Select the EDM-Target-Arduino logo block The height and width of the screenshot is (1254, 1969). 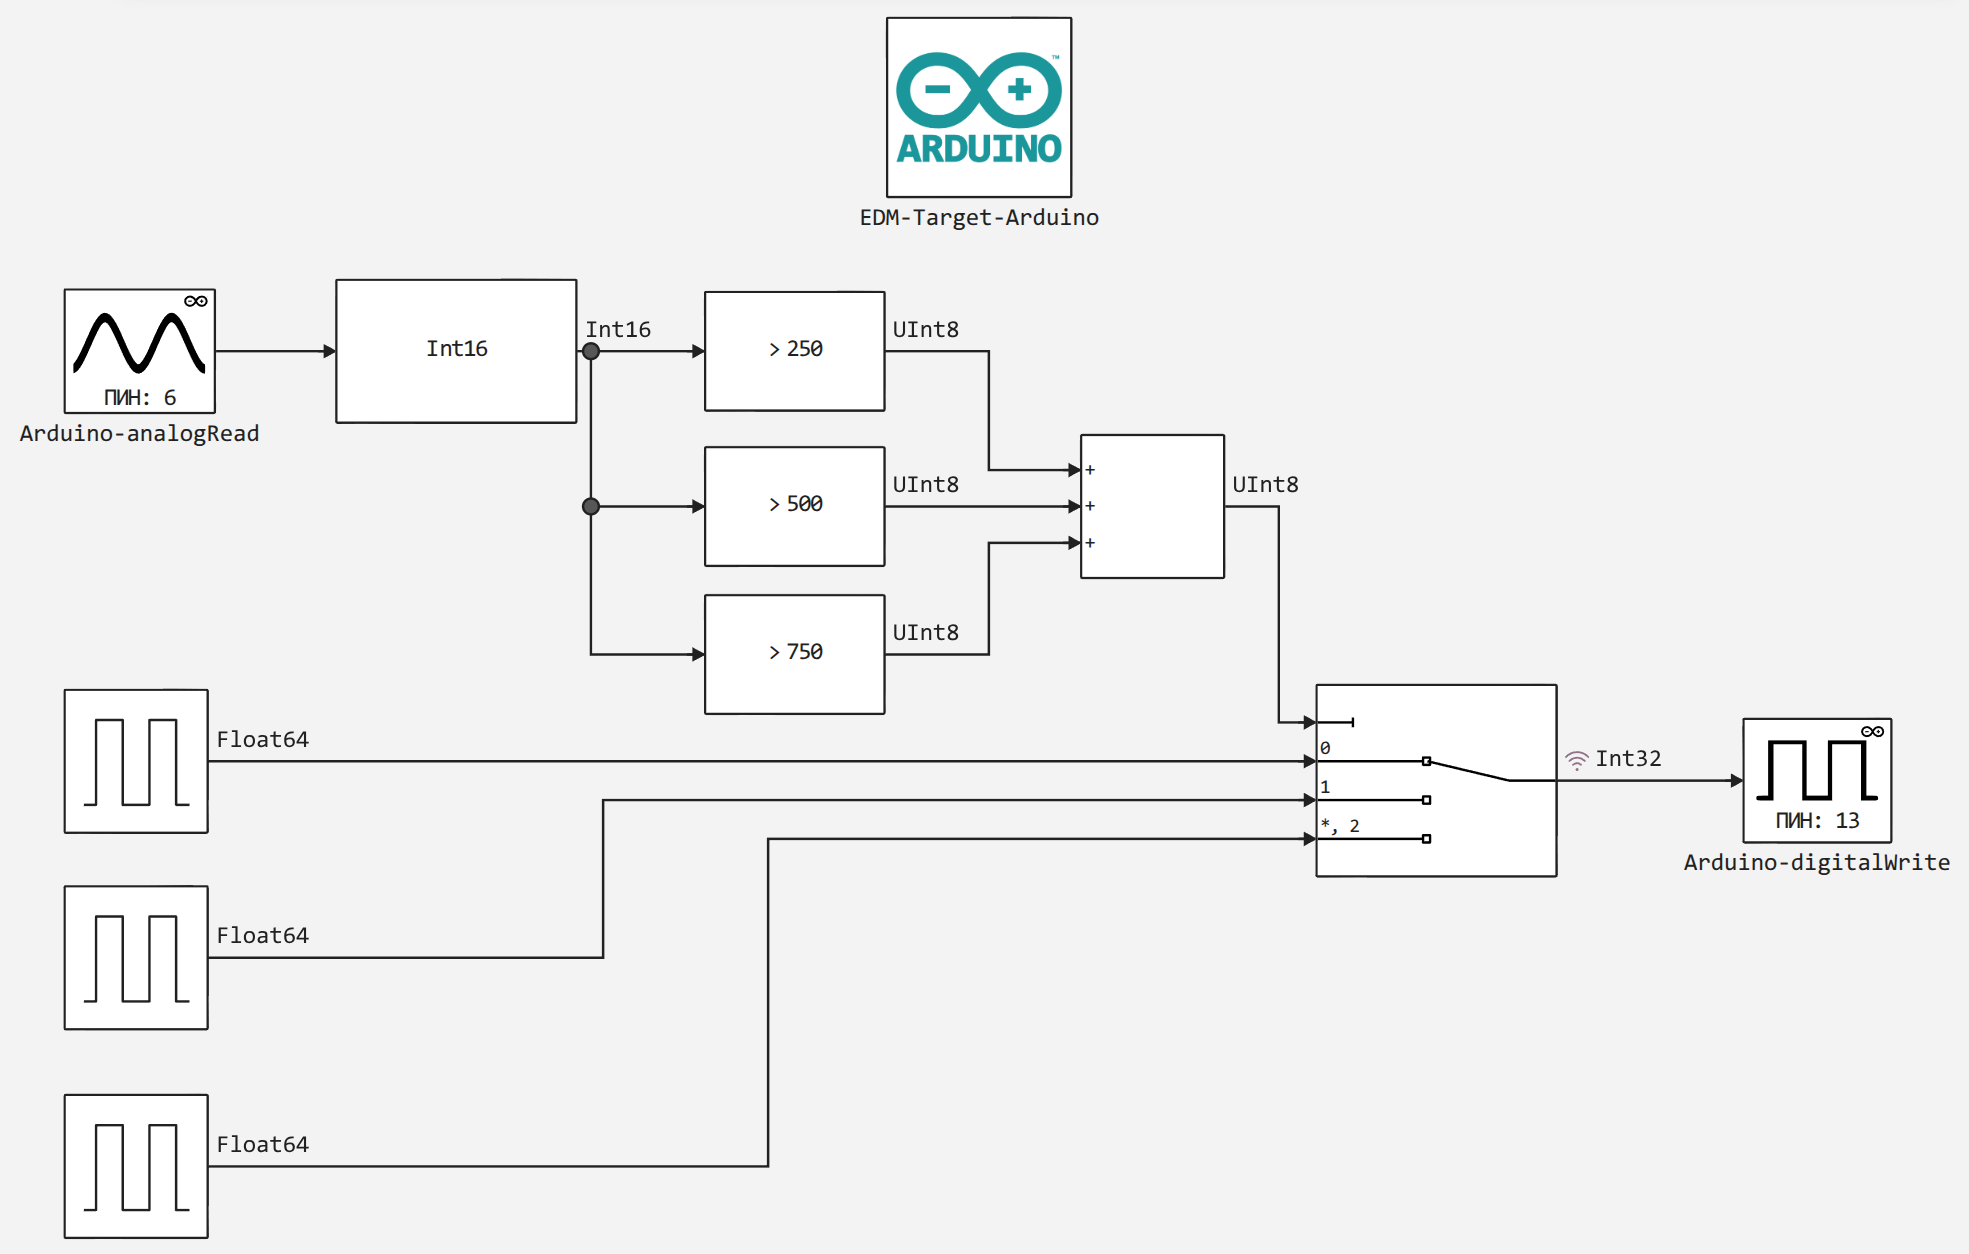[x=978, y=107]
